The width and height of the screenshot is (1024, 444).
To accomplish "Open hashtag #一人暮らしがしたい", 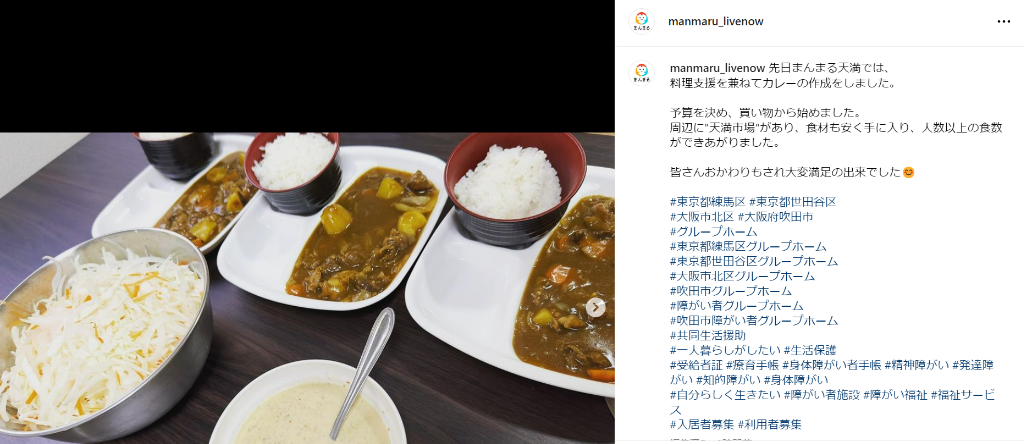I will click(x=726, y=351).
